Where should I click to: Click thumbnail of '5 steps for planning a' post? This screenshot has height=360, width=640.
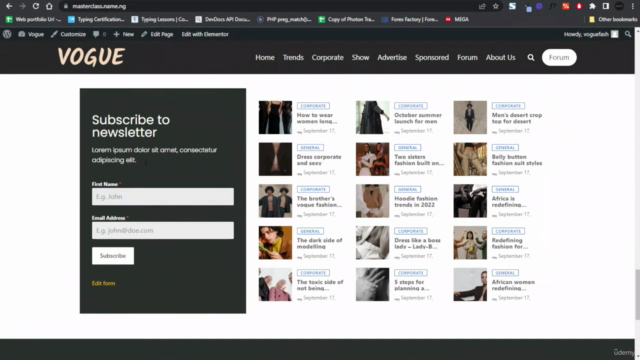pos(372,284)
